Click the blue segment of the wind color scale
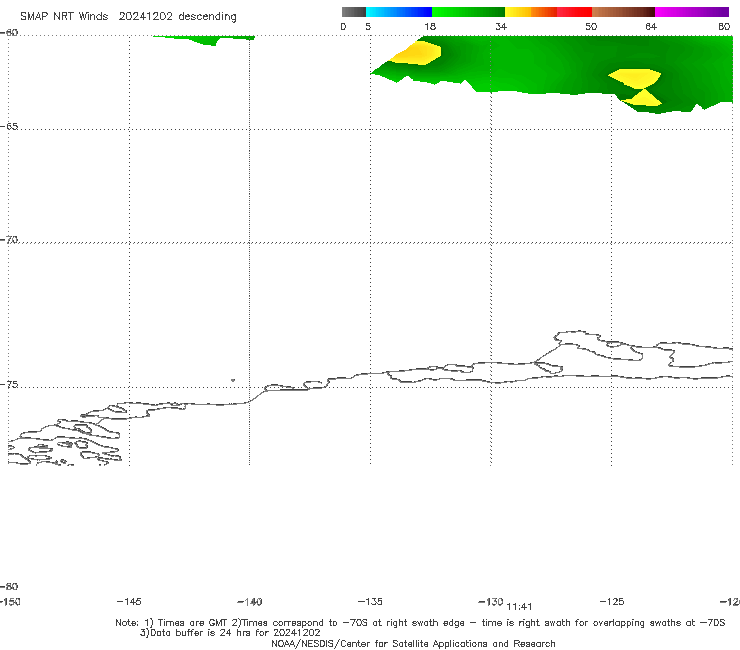The image size is (740, 650). (399, 12)
